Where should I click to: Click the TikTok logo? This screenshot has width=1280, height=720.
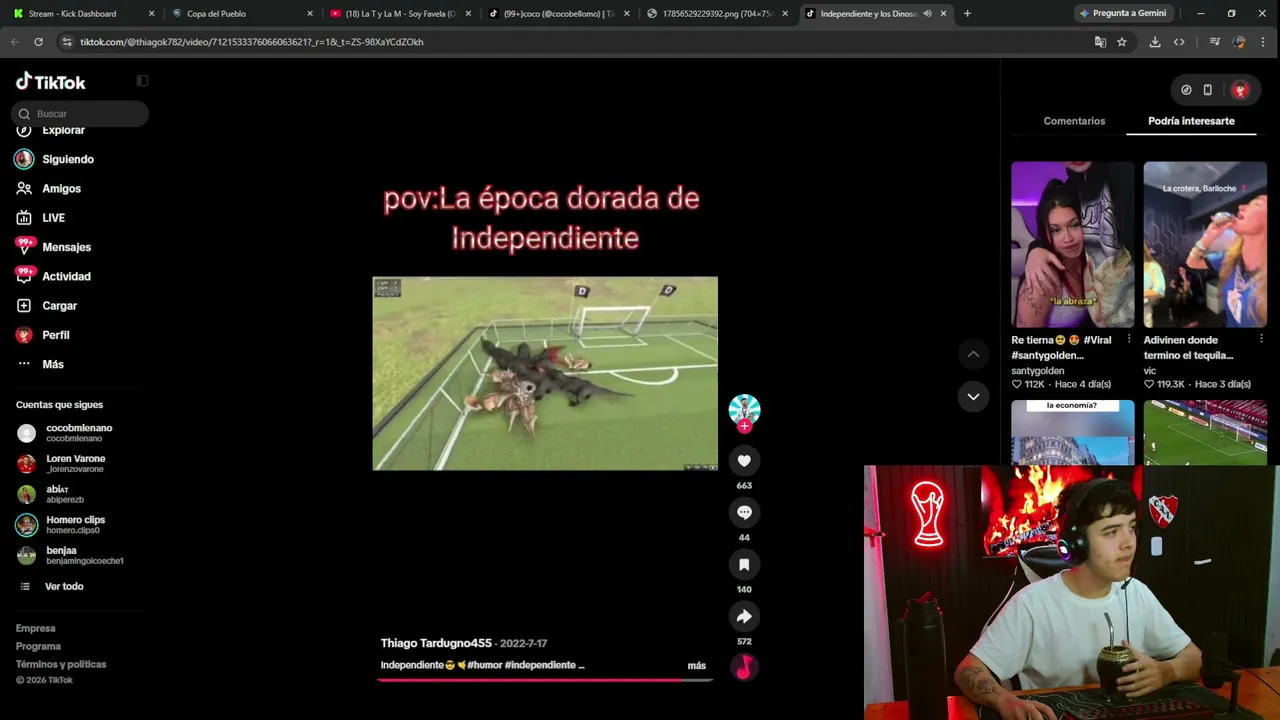[51, 82]
